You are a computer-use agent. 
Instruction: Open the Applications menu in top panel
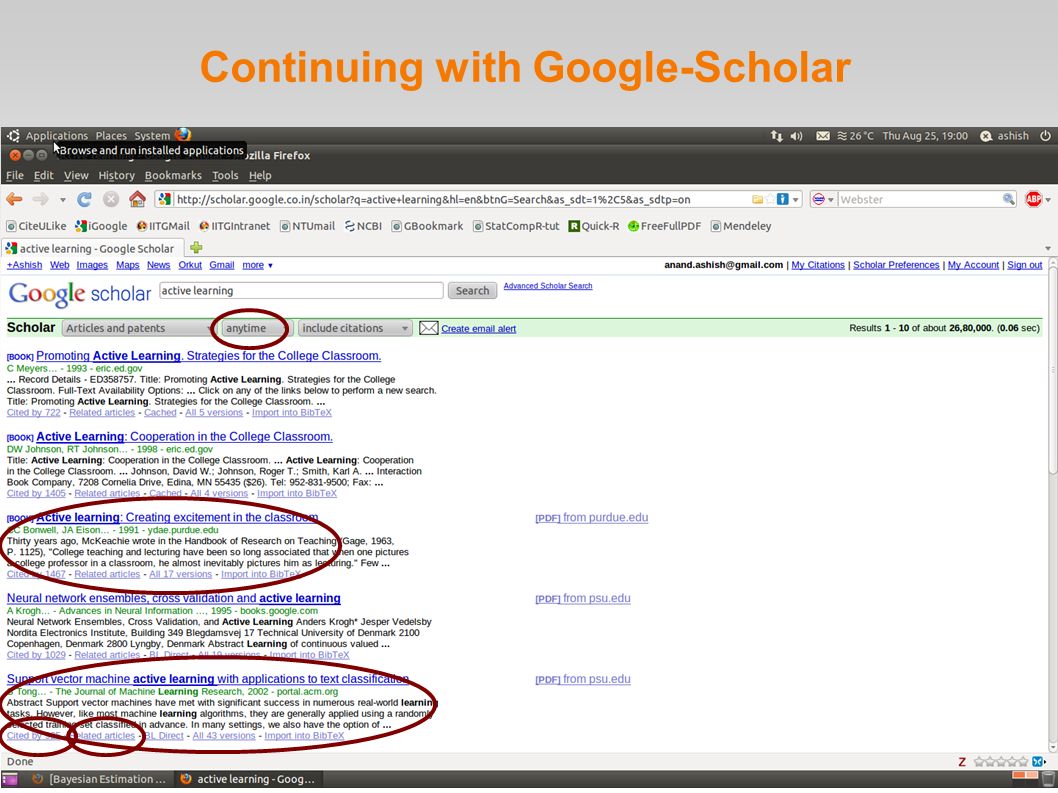click(x=57, y=136)
